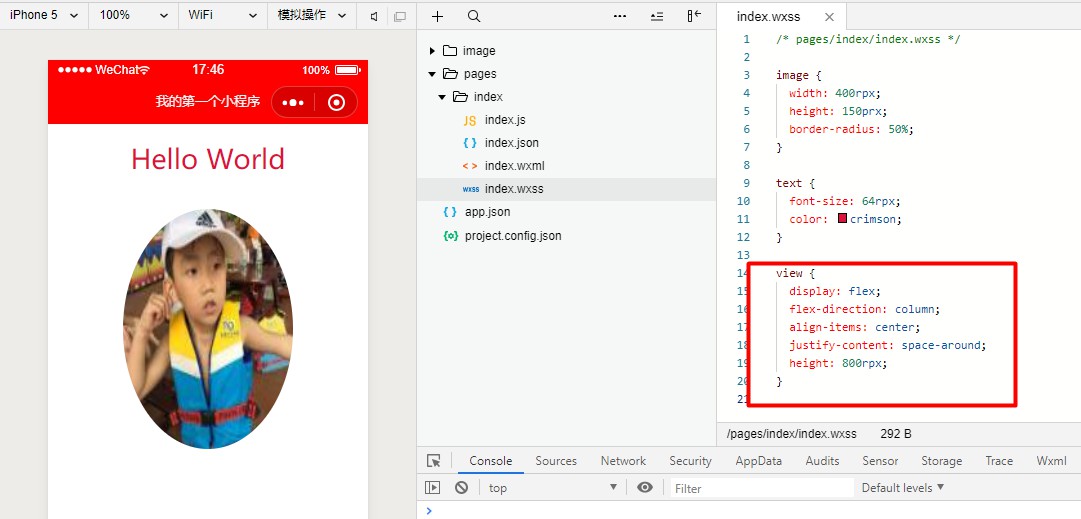Image resolution: width=1081 pixels, height=519 pixels.
Task: Click the add new file plus icon
Action: [437, 16]
